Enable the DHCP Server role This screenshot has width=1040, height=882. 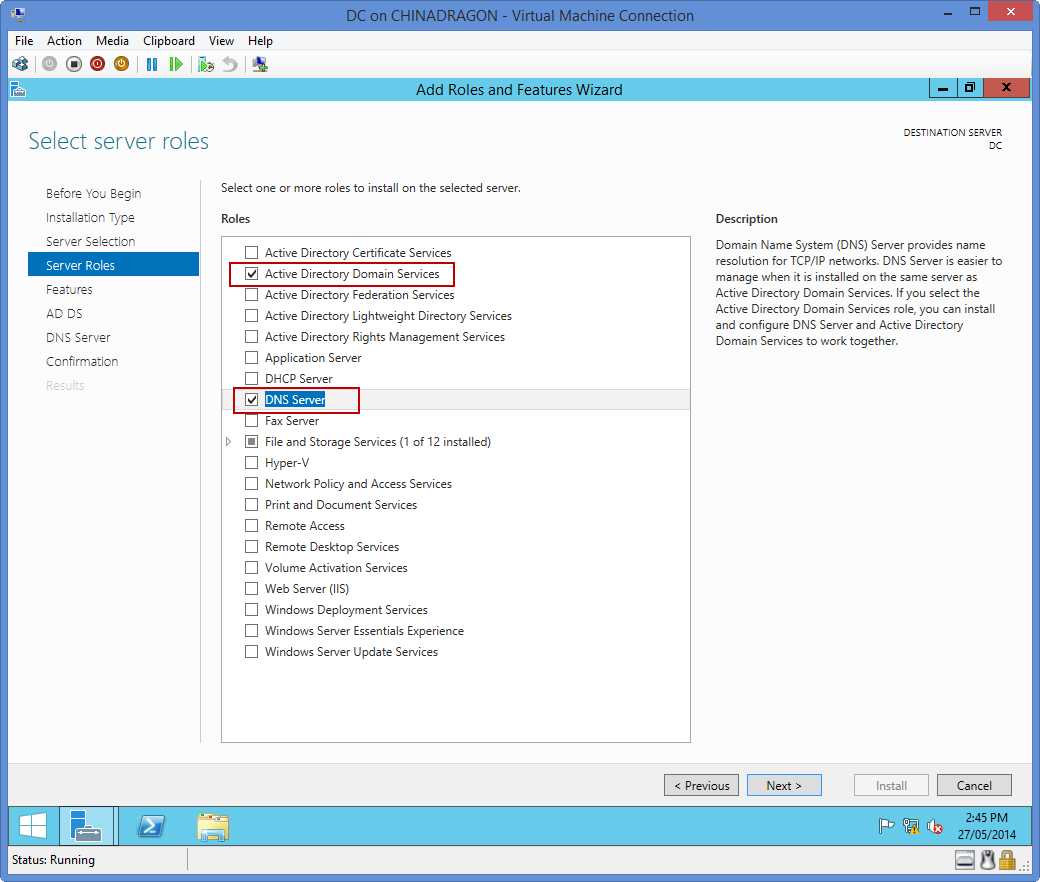click(251, 379)
